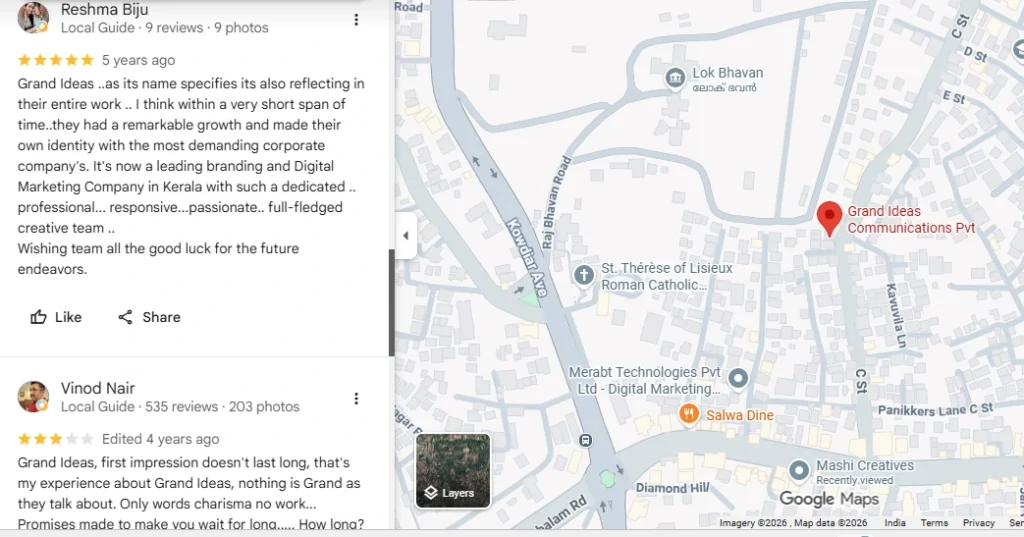This screenshot has width=1024, height=537.
Task: Open Reshma Biju's reviewer name link
Action: tap(104, 9)
